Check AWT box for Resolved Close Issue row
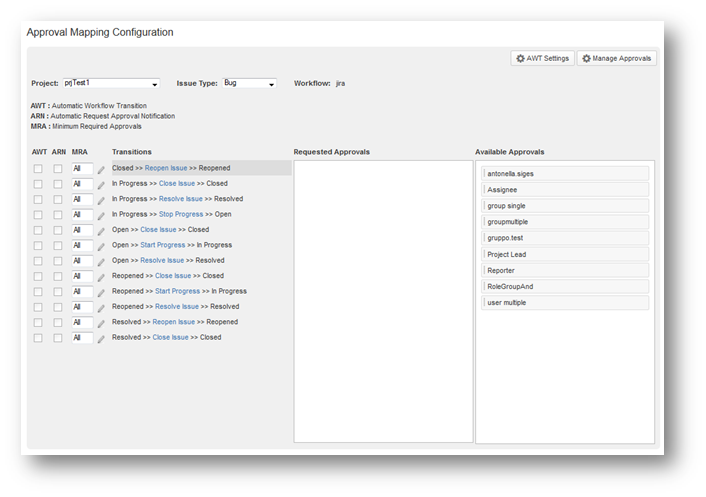706x497 pixels. pos(38,338)
